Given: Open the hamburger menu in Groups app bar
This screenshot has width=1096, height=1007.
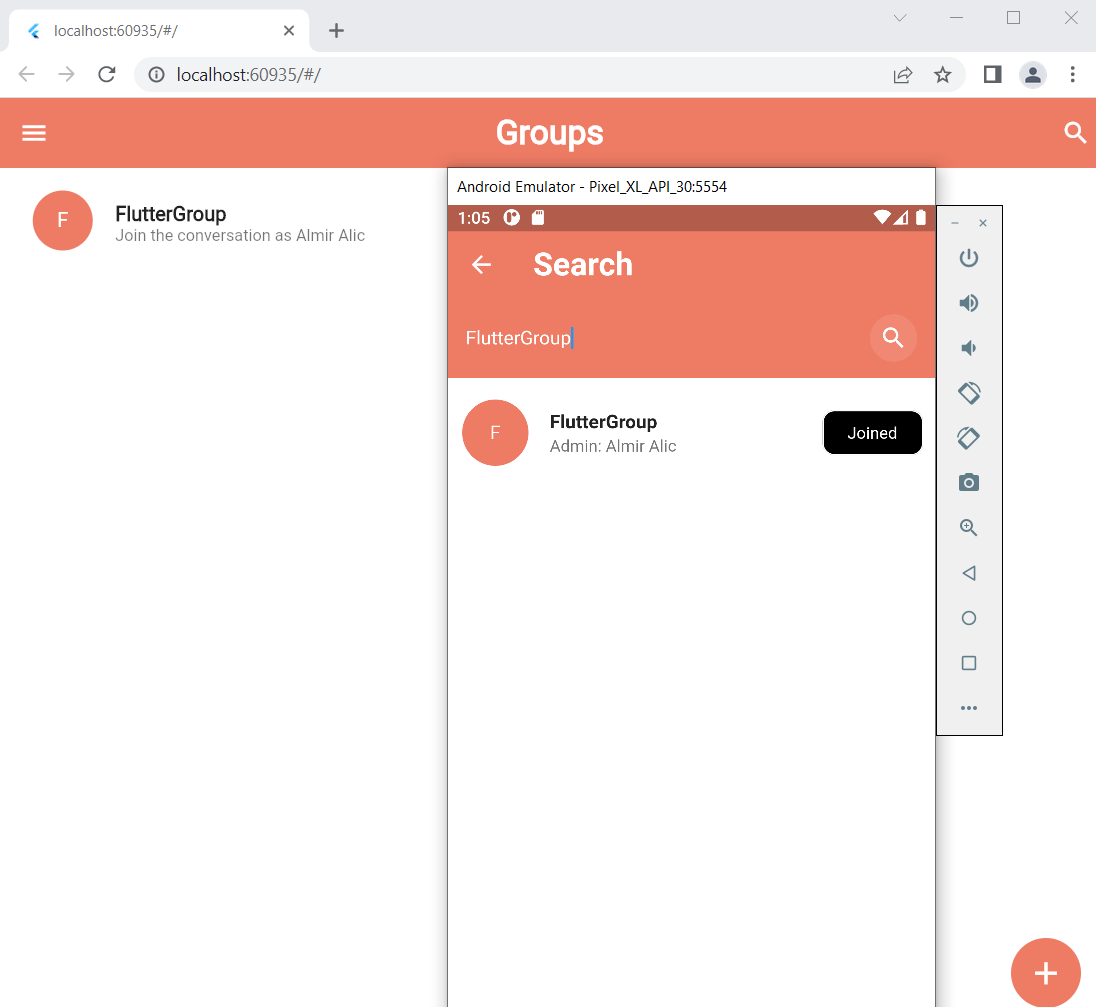Looking at the screenshot, I should pyautogui.click(x=34, y=133).
